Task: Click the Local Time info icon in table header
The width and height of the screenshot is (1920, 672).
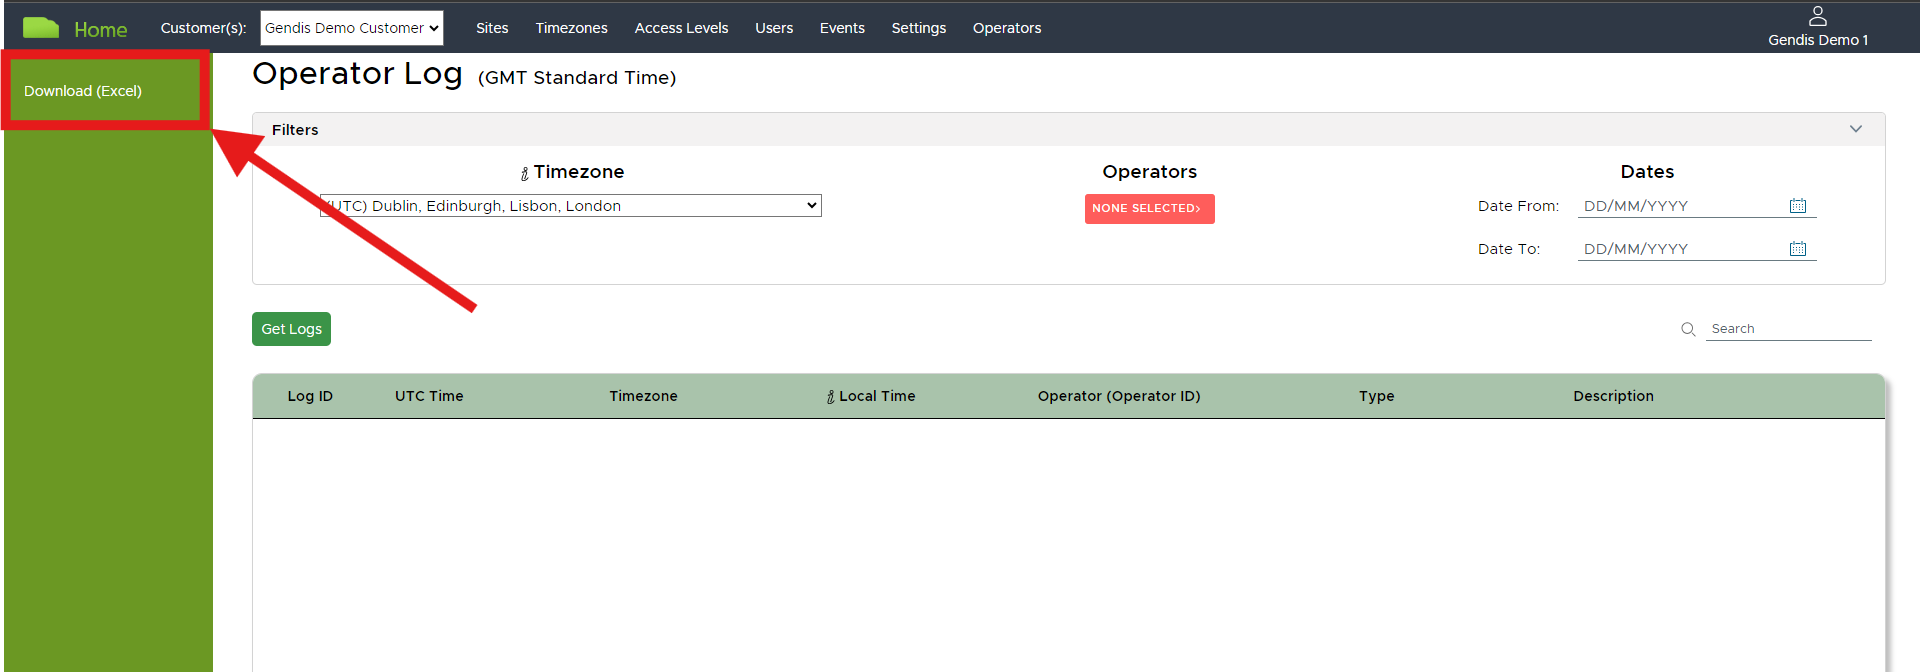Action: pos(830,397)
